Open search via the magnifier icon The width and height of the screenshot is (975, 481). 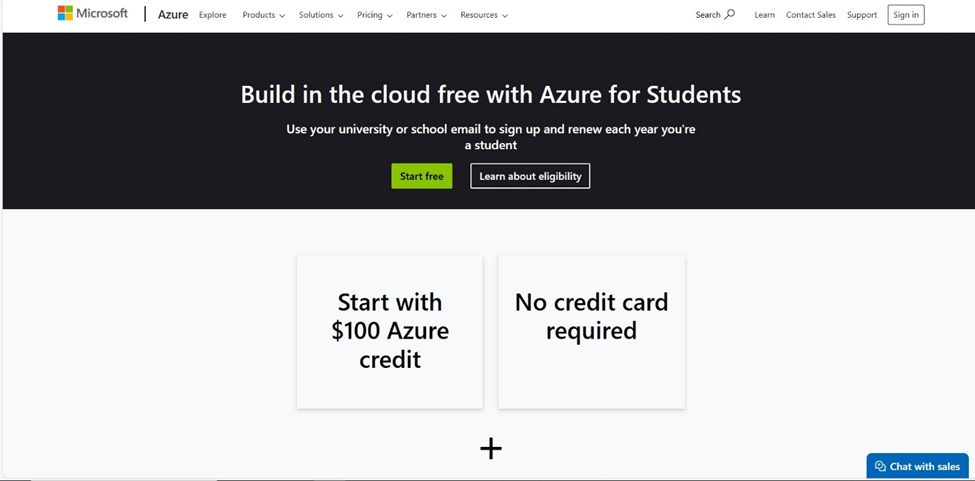[x=730, y=14]
